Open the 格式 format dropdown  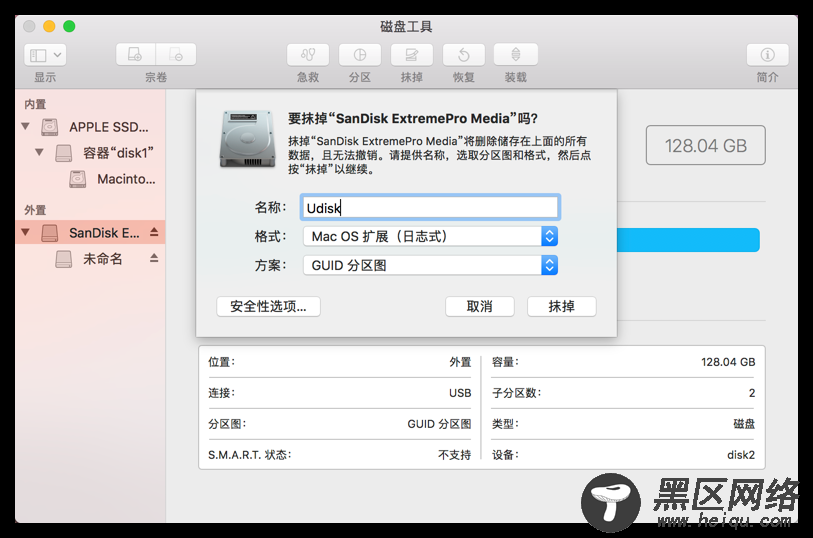430,236
